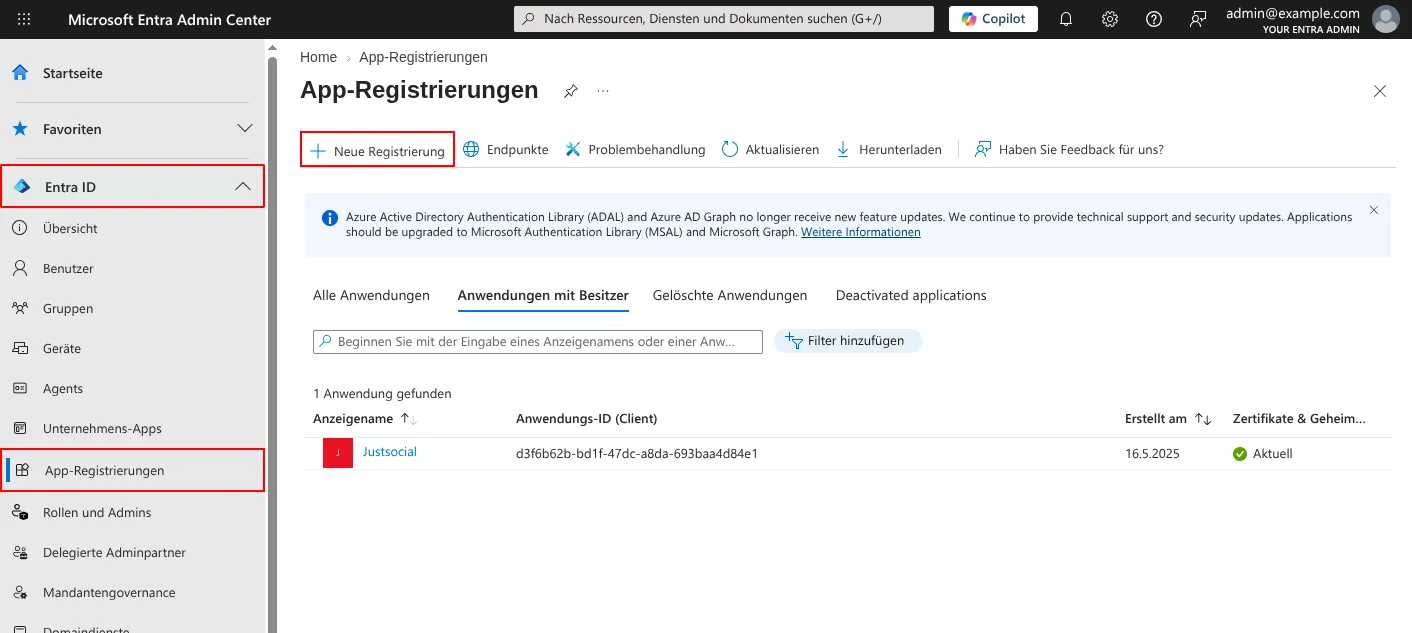
Task: Click Home in the breadcrumb
Action: tap(318, 57)
